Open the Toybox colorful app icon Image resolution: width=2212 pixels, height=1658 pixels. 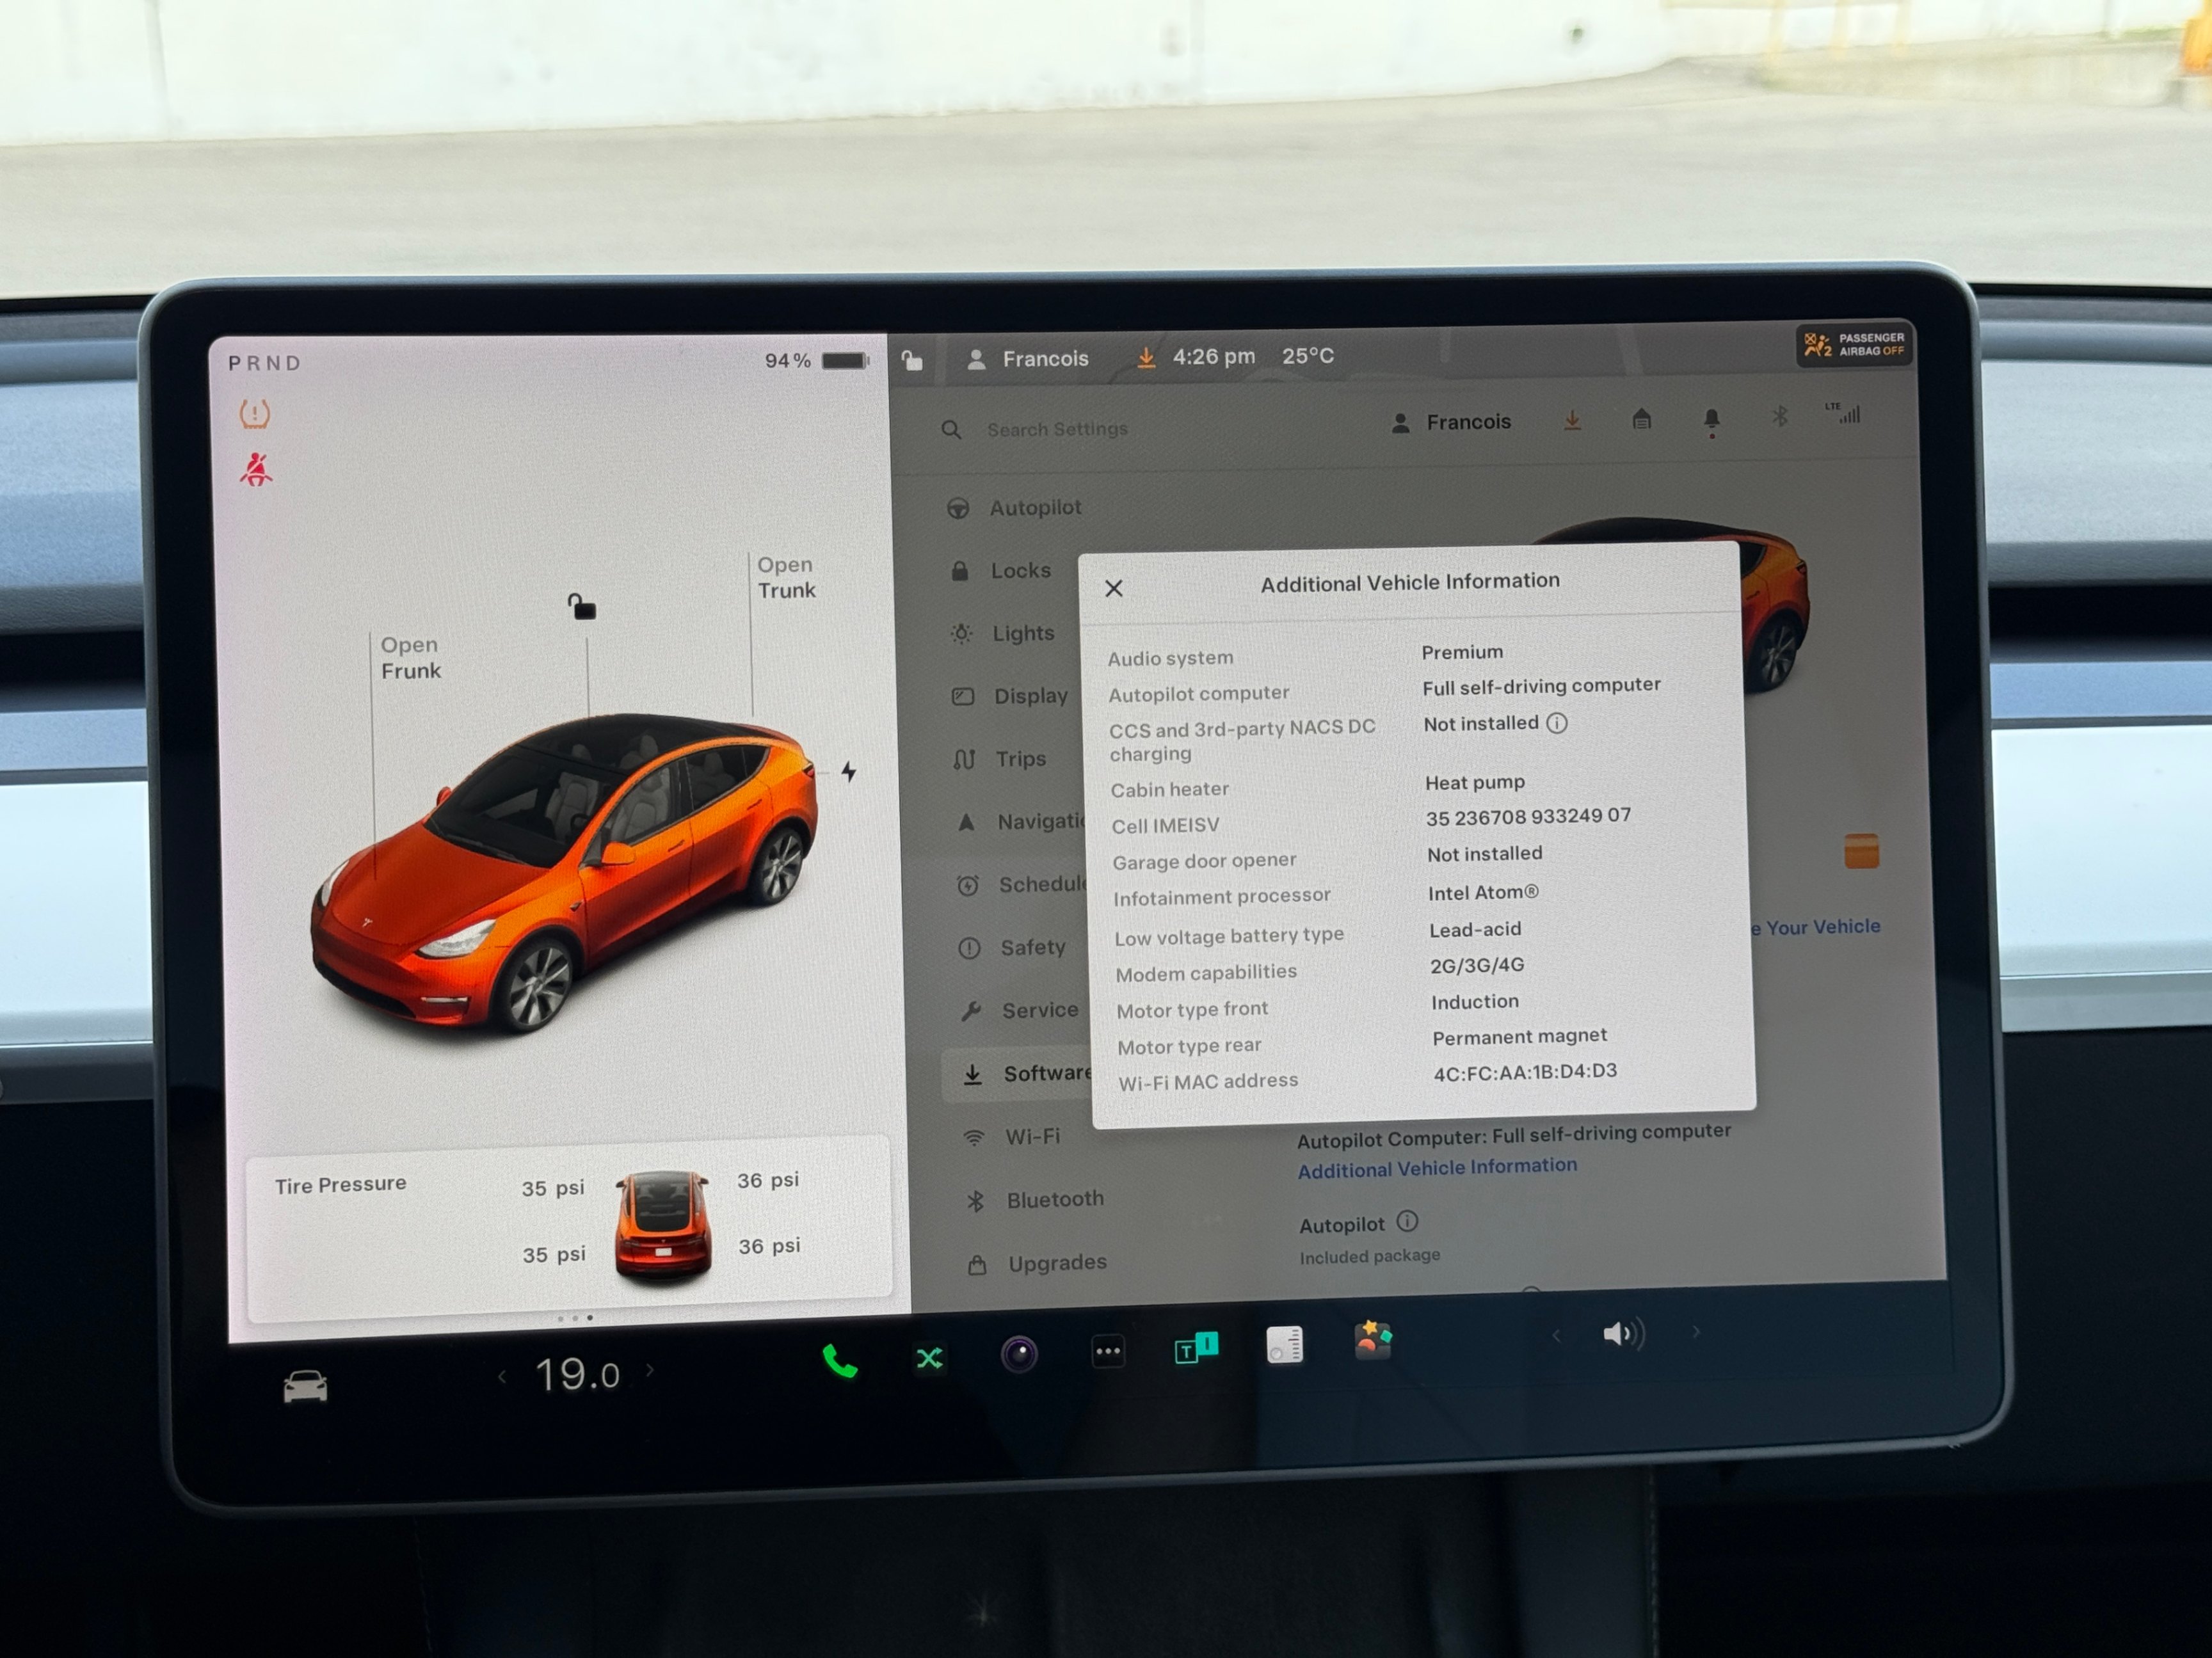(x=1373, y=1340)
